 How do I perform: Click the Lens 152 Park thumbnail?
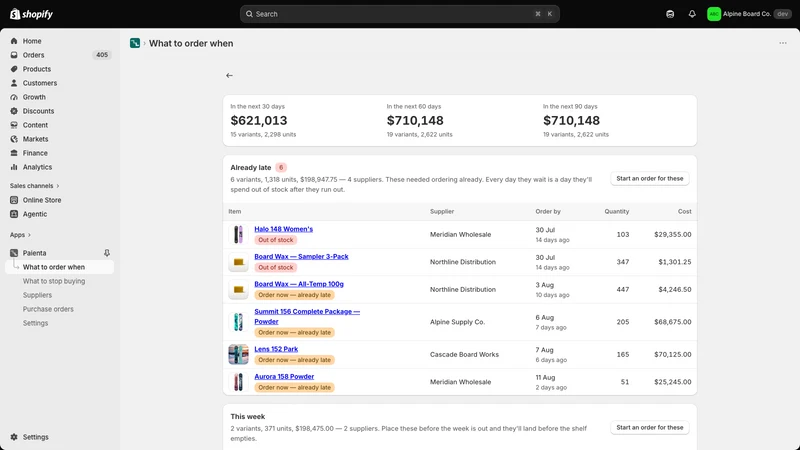pyautogui.click(x=238, y=354)
